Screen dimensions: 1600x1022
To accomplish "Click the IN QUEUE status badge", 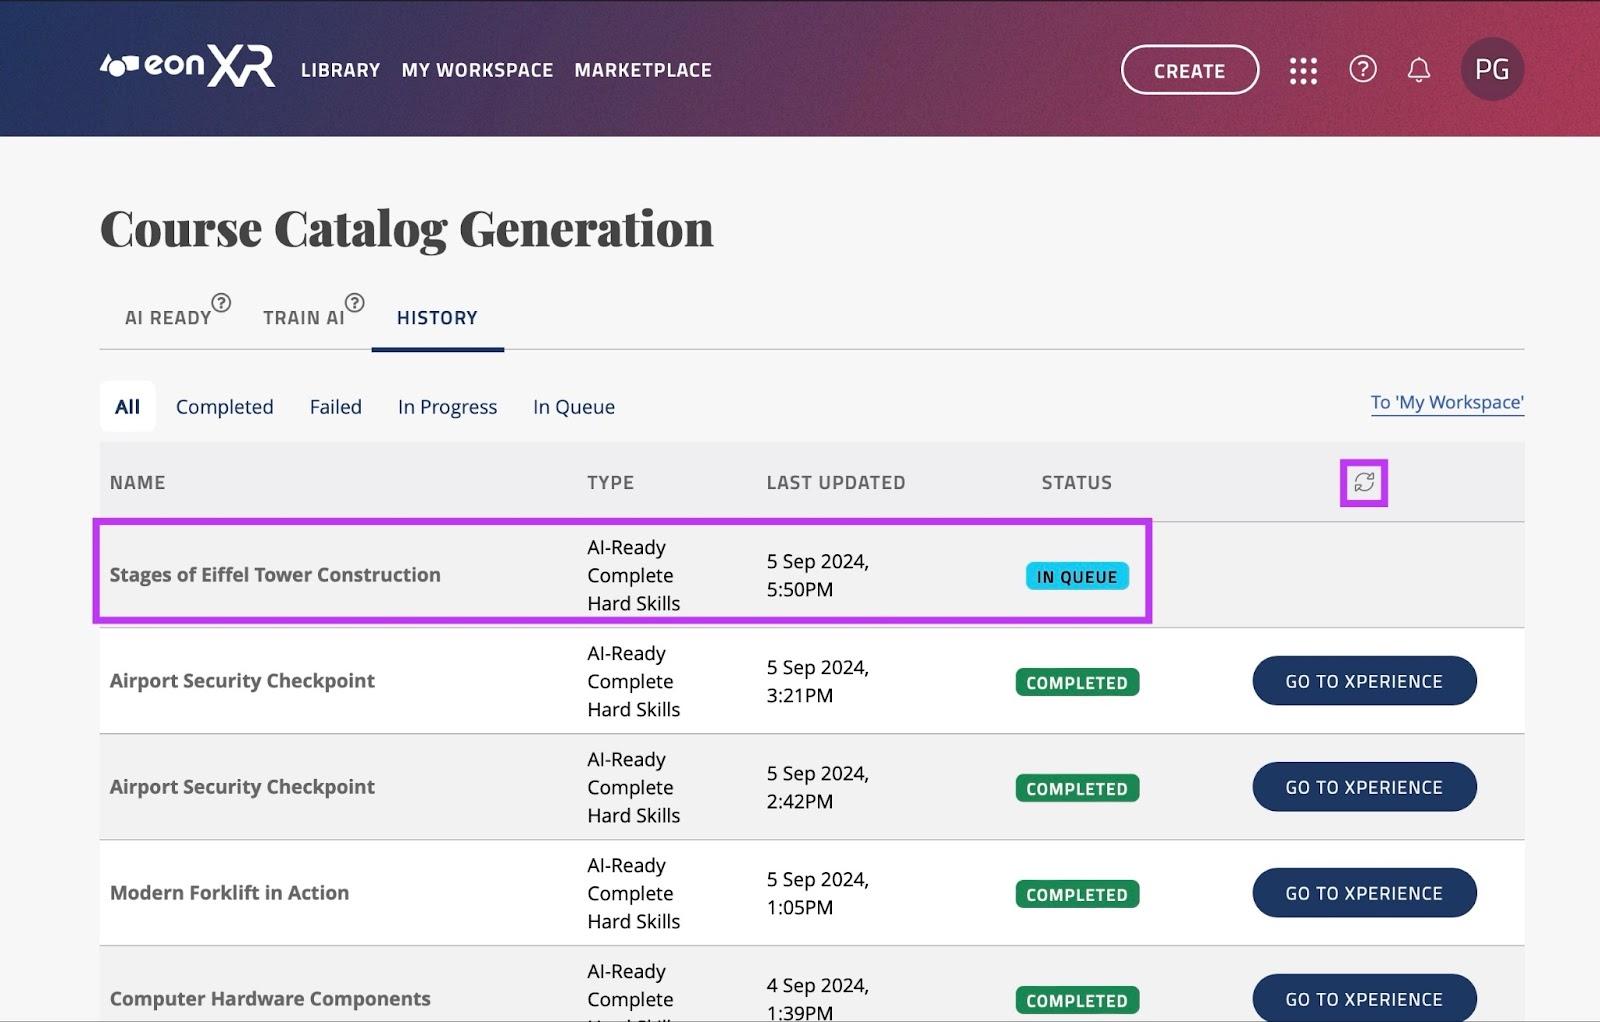I will point(1077,576).
